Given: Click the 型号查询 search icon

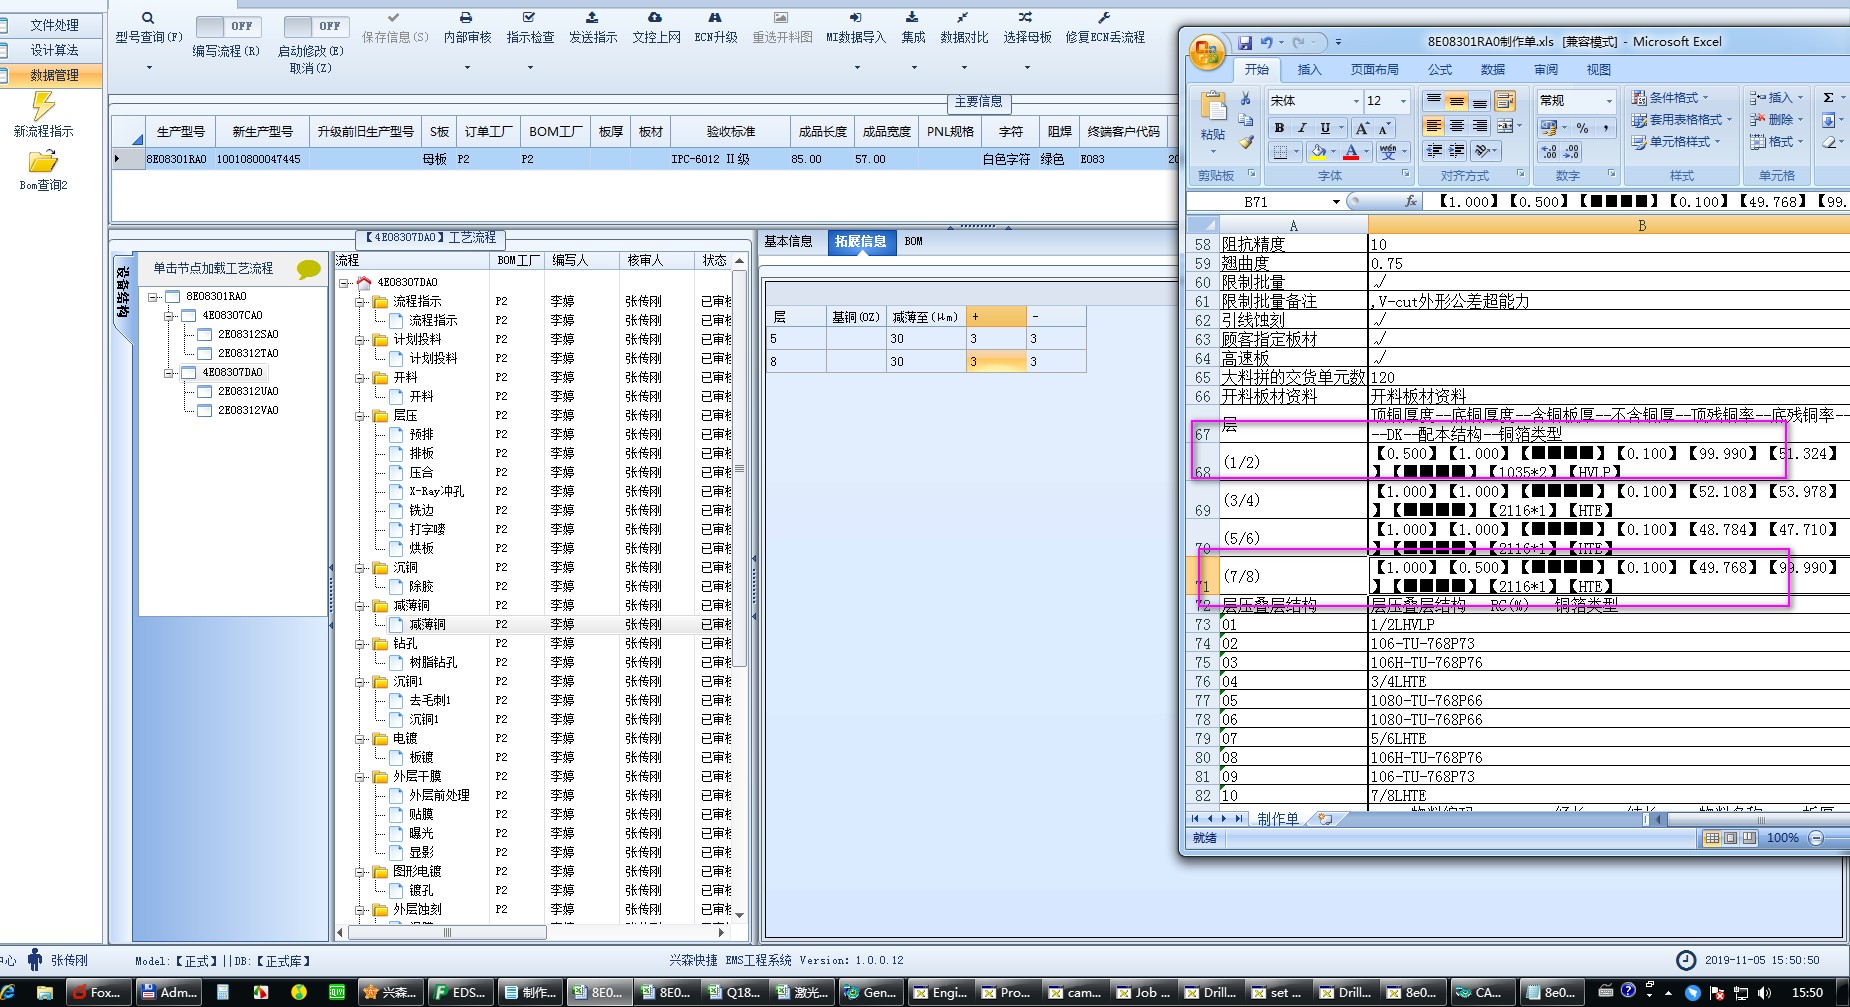Looking at the screenshot, I should coord(148,18).
